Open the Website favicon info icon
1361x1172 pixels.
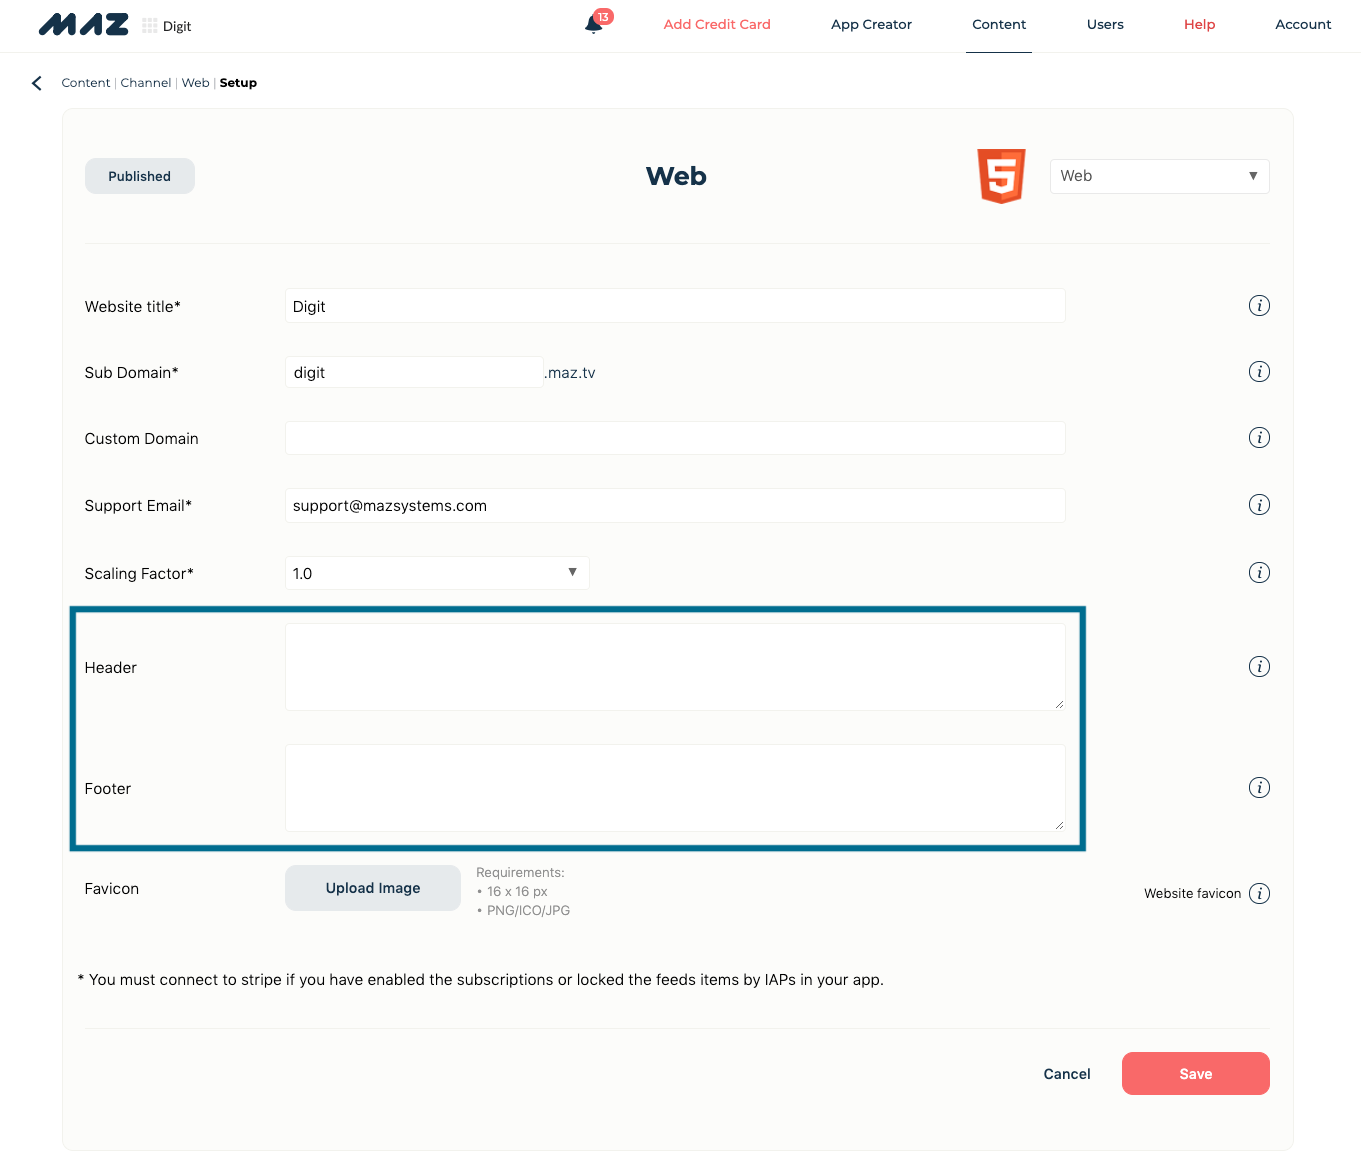click(1259, 893)
